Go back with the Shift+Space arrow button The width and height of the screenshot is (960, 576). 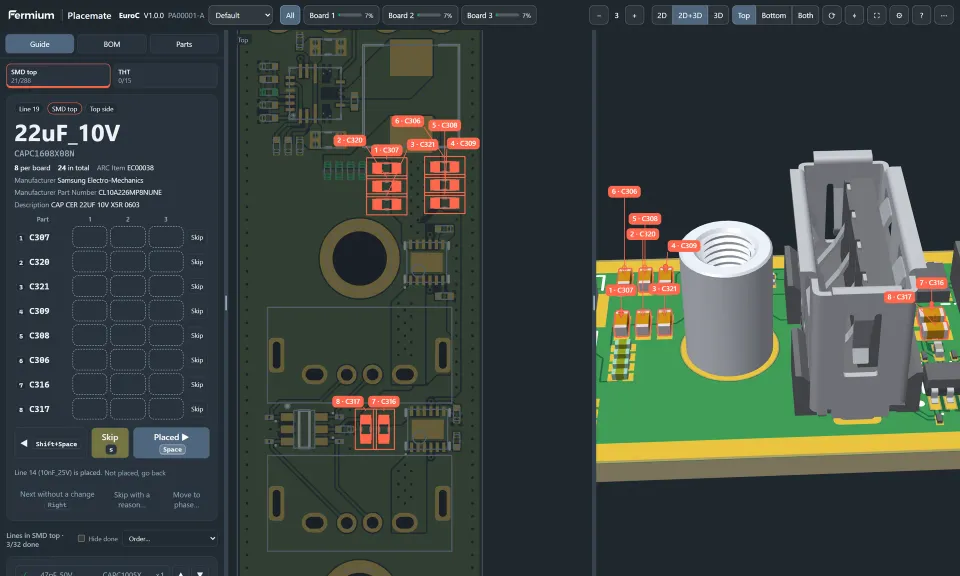50,443
